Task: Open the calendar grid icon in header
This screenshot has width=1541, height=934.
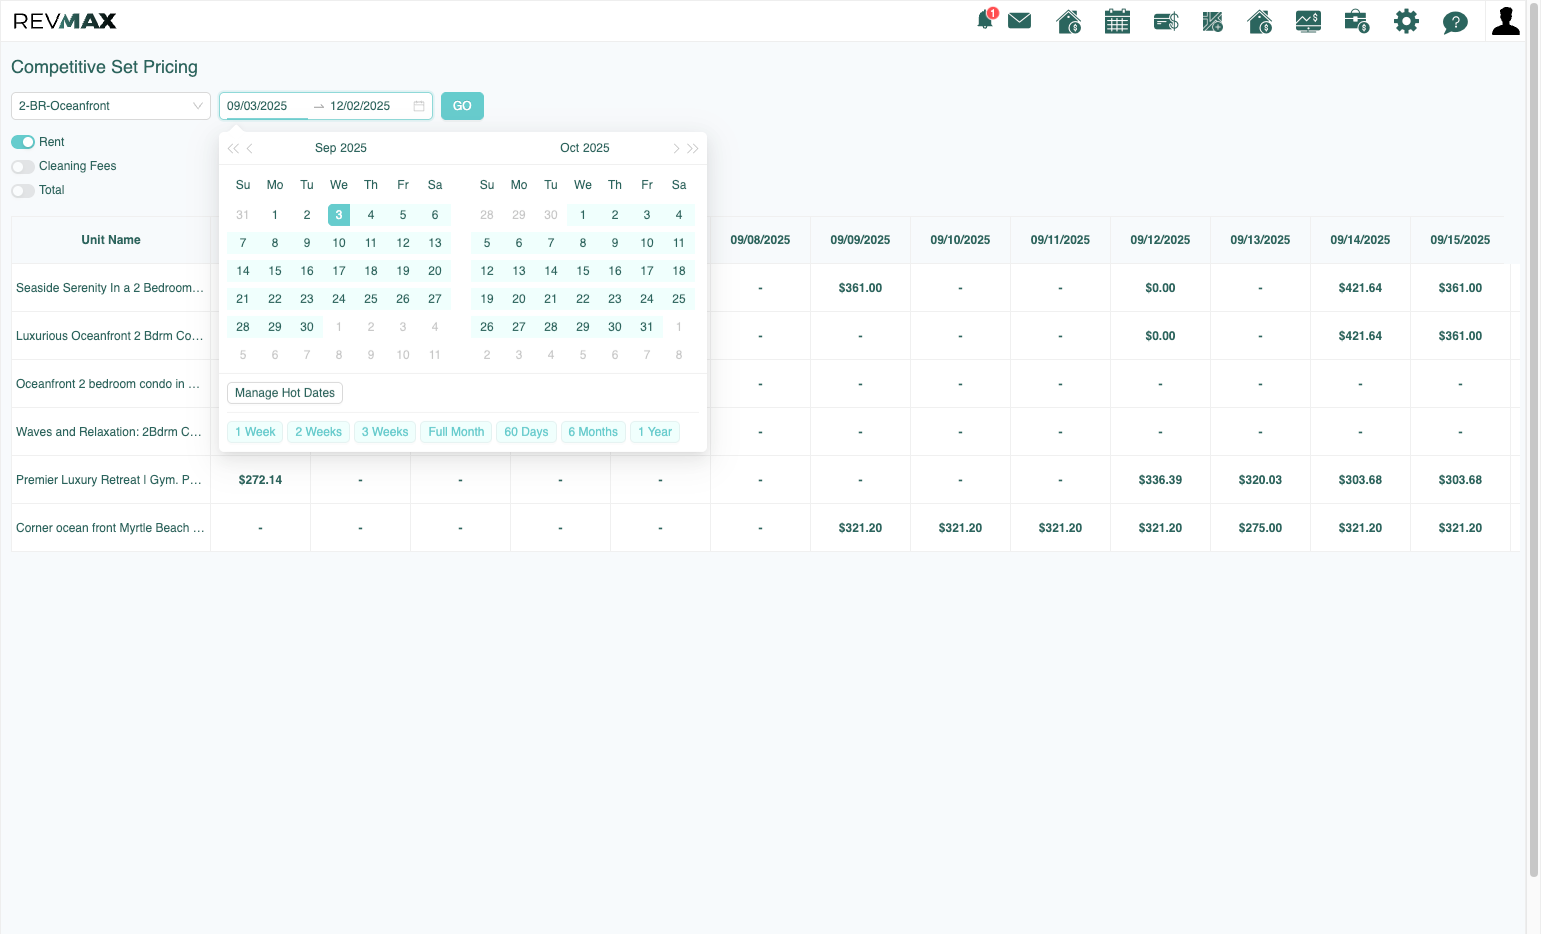Action: click(1117, 21)
